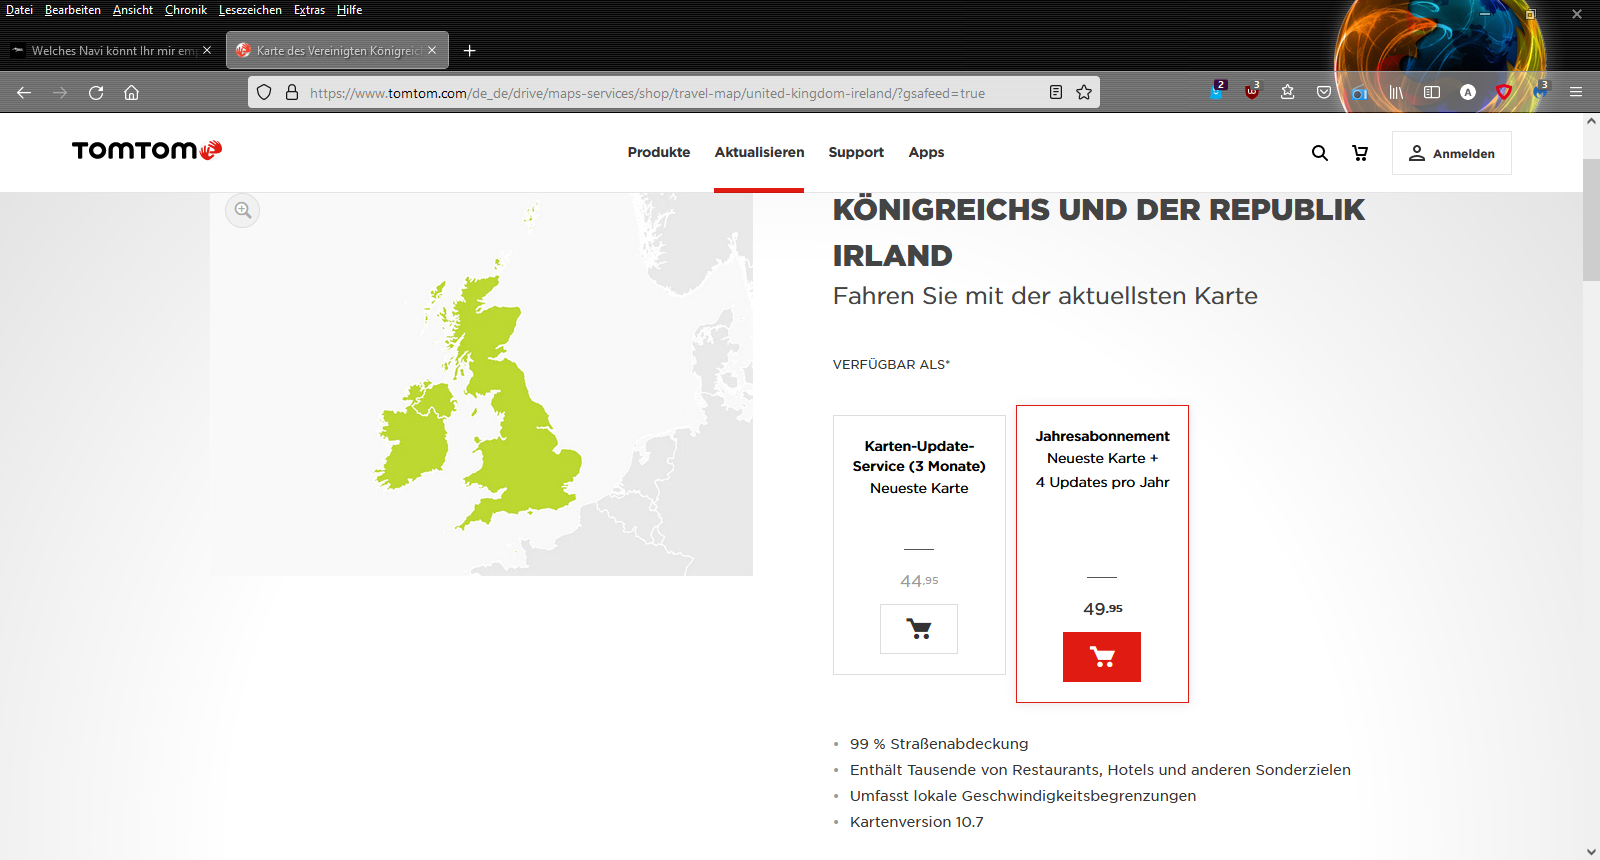Open uBlock Origin extension
The height and width of the screenshot is (860, 1600).
(1252, 92)
